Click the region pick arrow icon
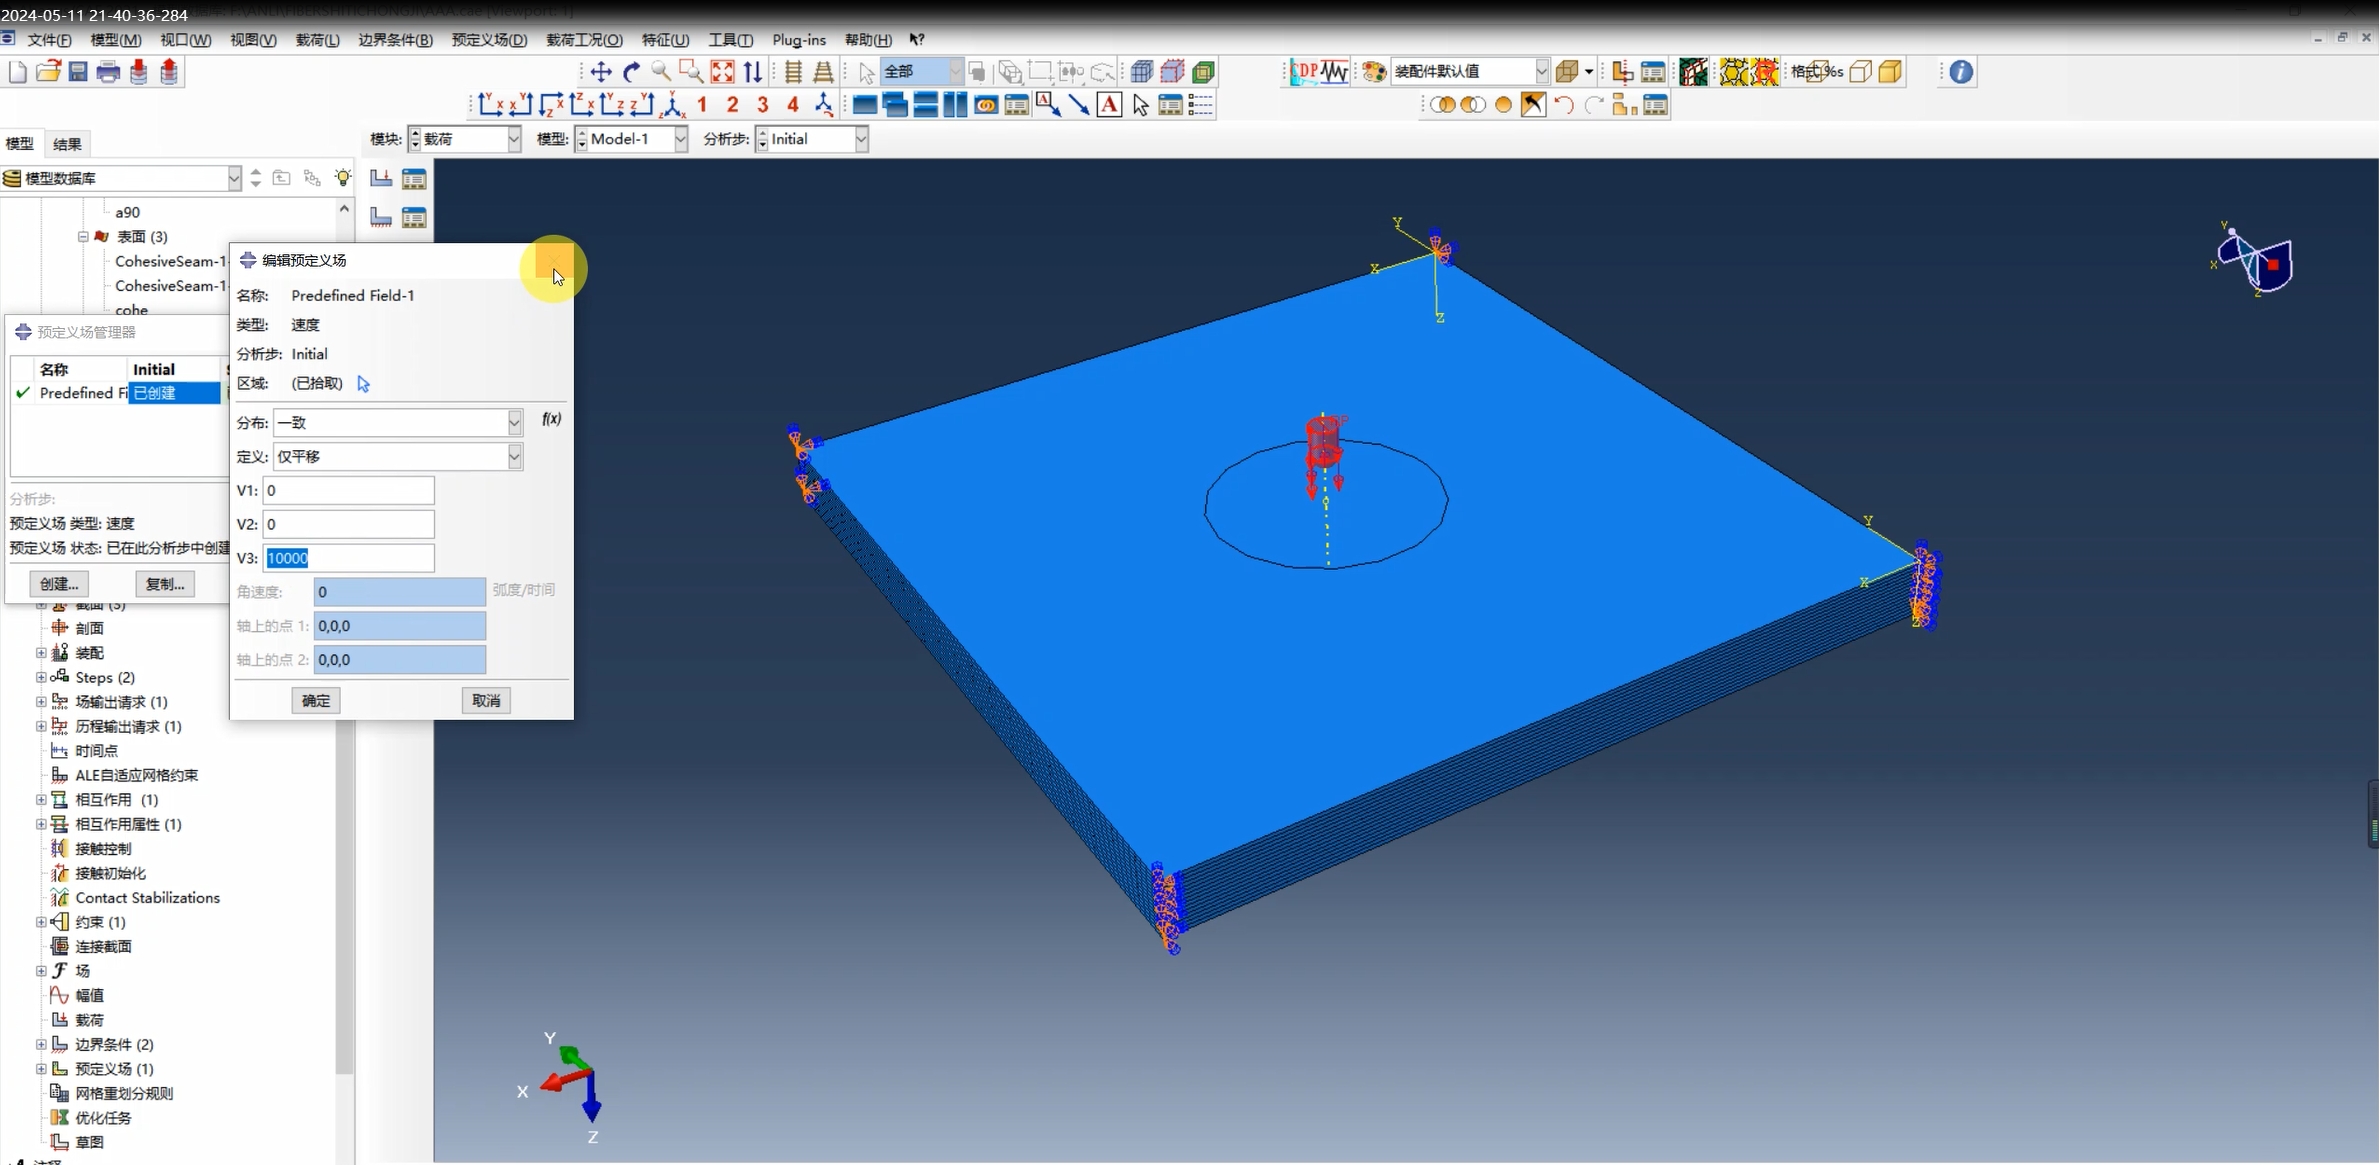 363,384
